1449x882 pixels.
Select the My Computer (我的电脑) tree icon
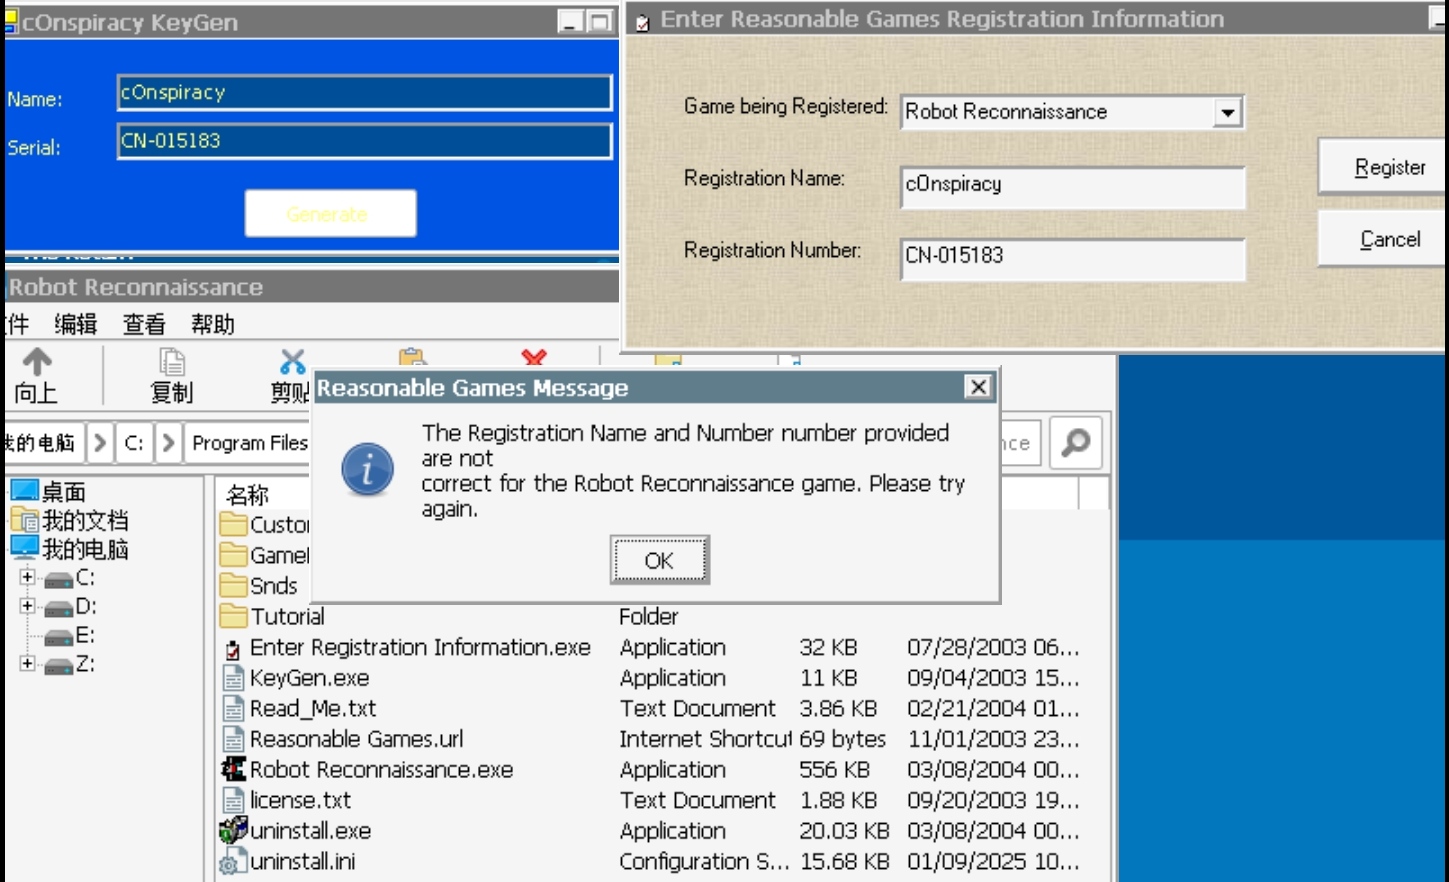[24, 548]
